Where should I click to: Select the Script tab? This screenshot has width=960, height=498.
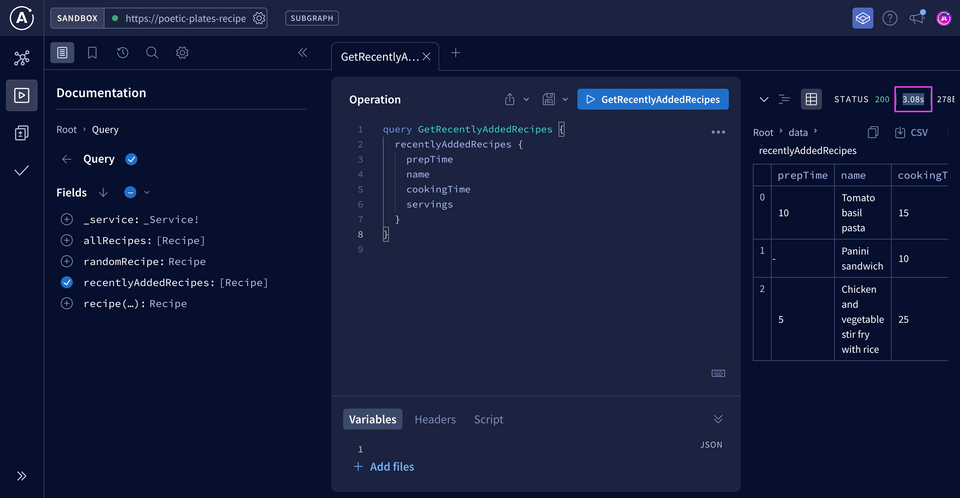(489, 419)
